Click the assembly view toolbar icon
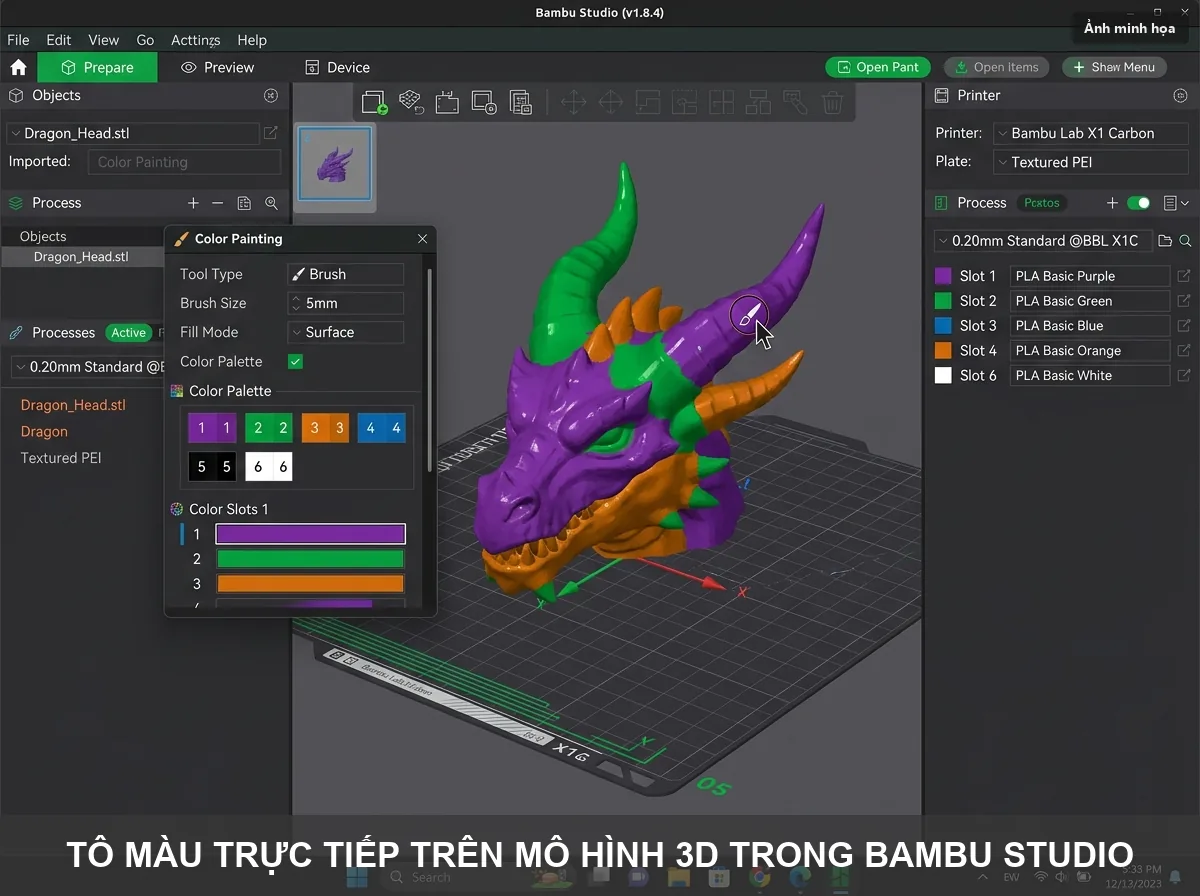Image resolution: width=1200 pixels, height=896 pixels. click(x=759, y=102)
